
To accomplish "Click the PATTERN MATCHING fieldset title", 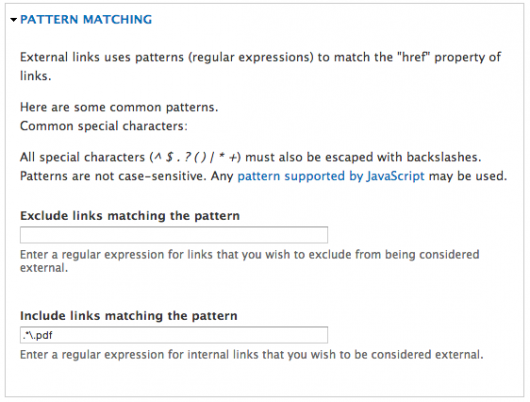I will (86, 20).
